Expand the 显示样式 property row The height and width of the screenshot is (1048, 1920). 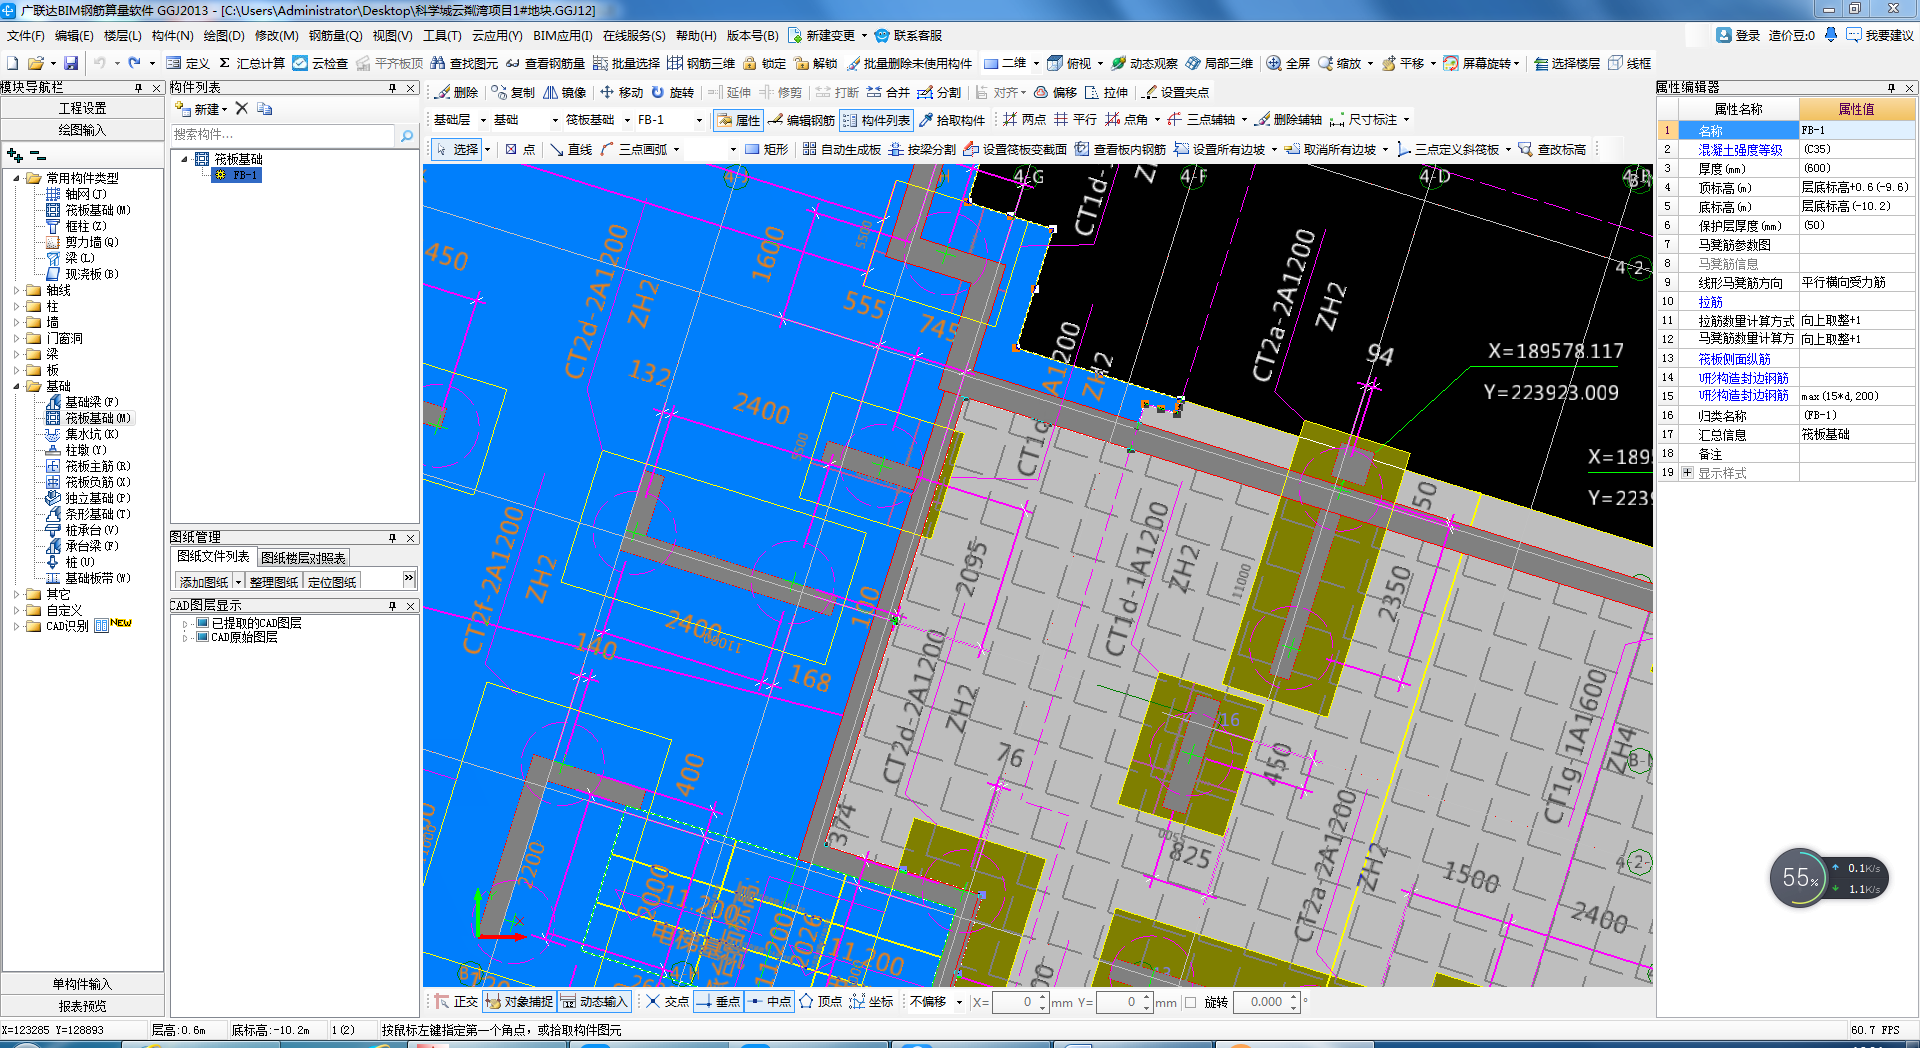(x=1688, y=473)
